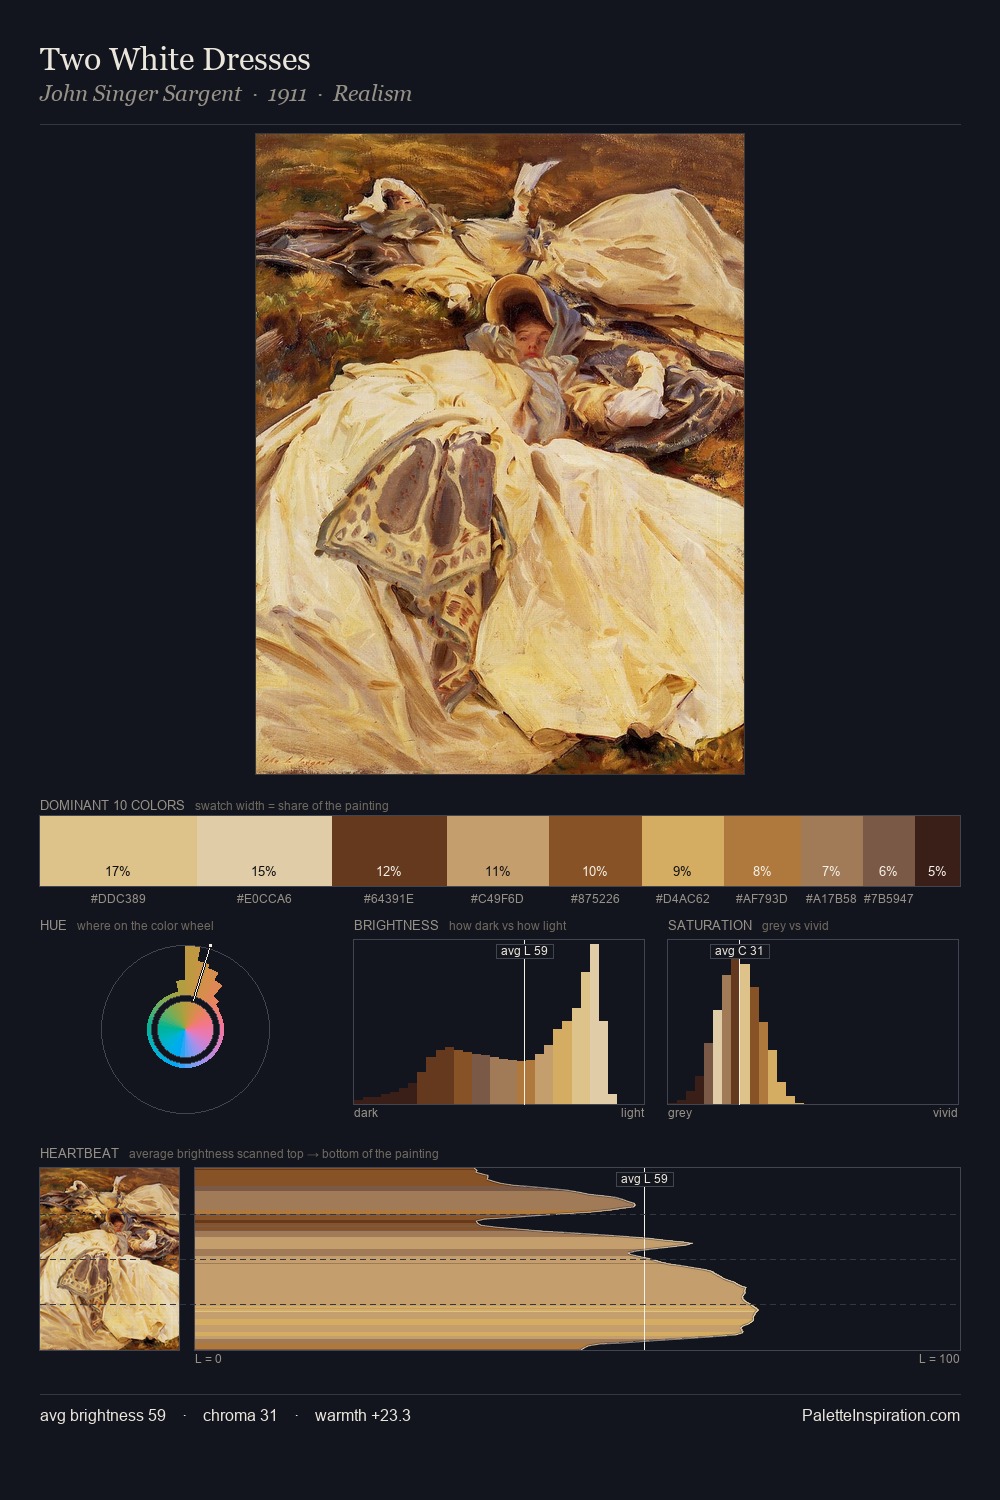
Task: Click the BRIGHTNESS section heading
Action: (x=396, y=925)
